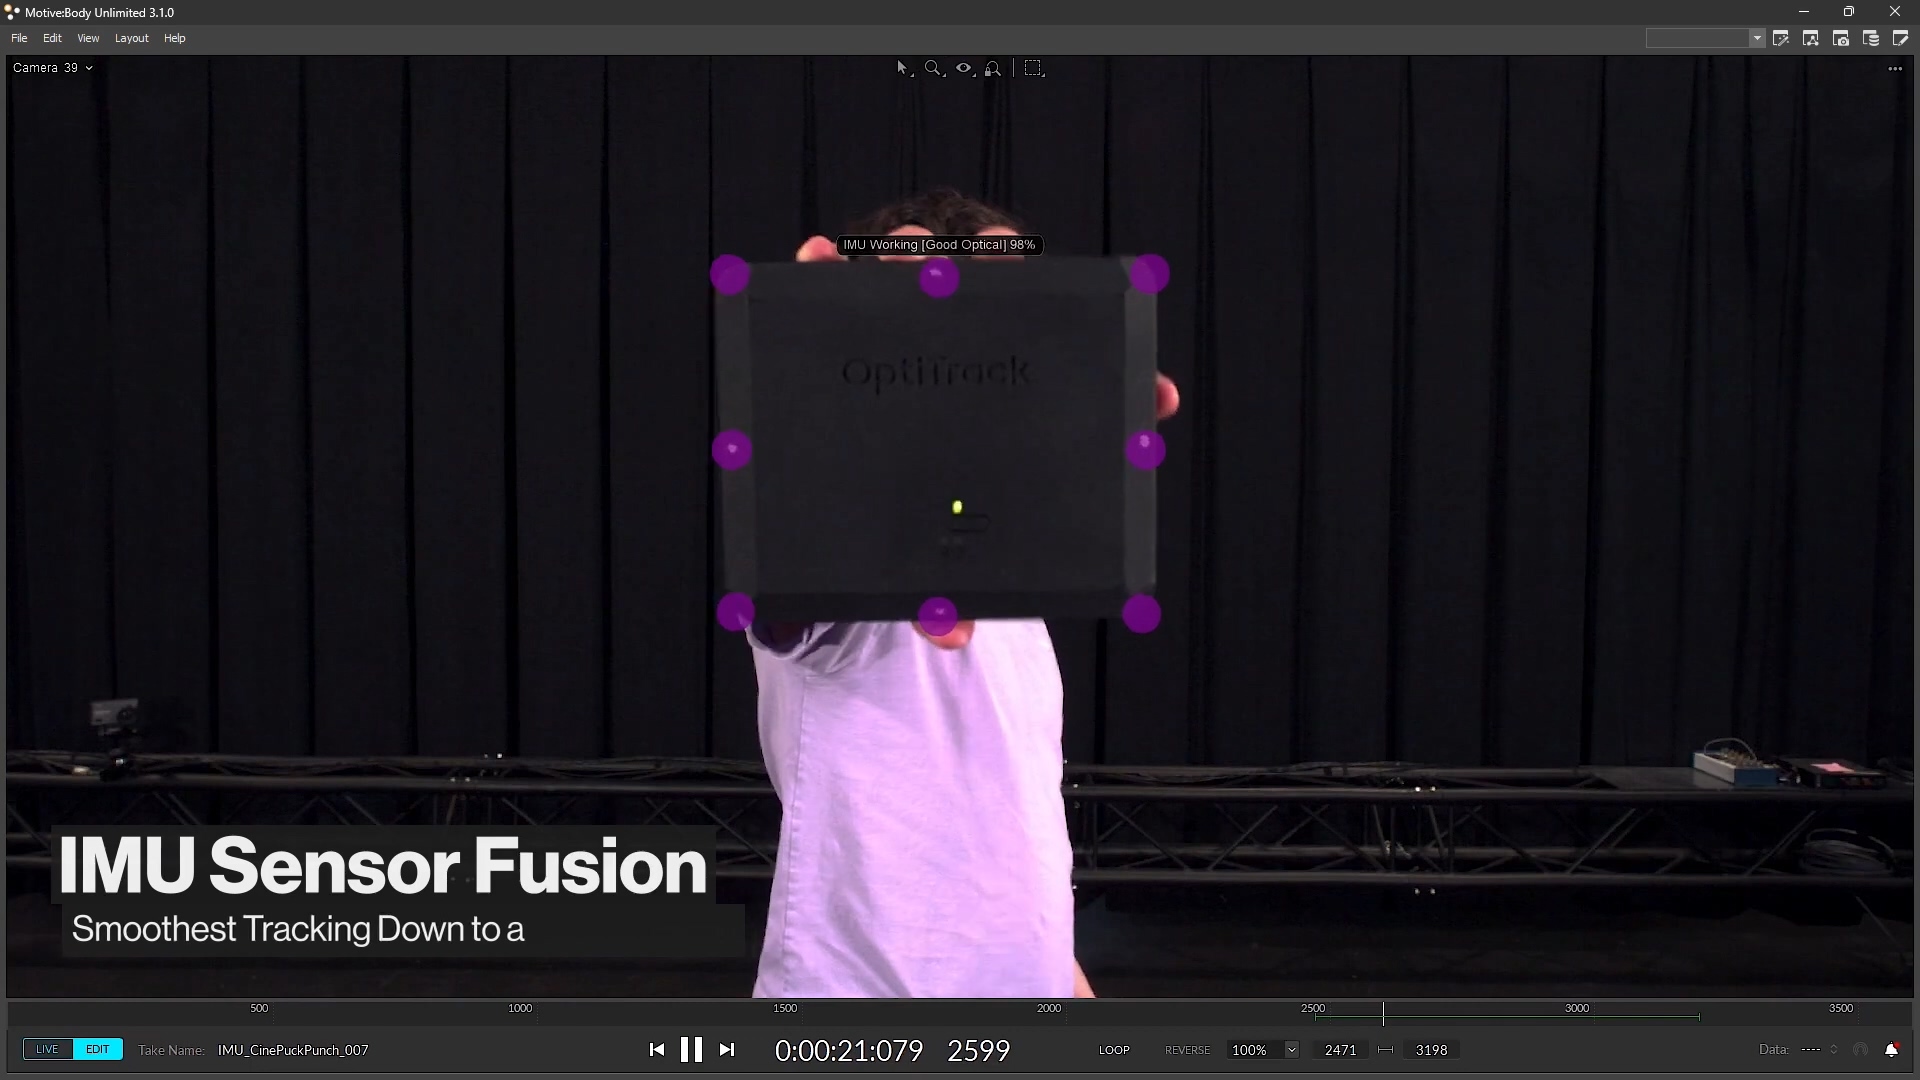The image size is (1920, 1080).
Task: Open the camera capture layout icon
Action: point(1841,38)
